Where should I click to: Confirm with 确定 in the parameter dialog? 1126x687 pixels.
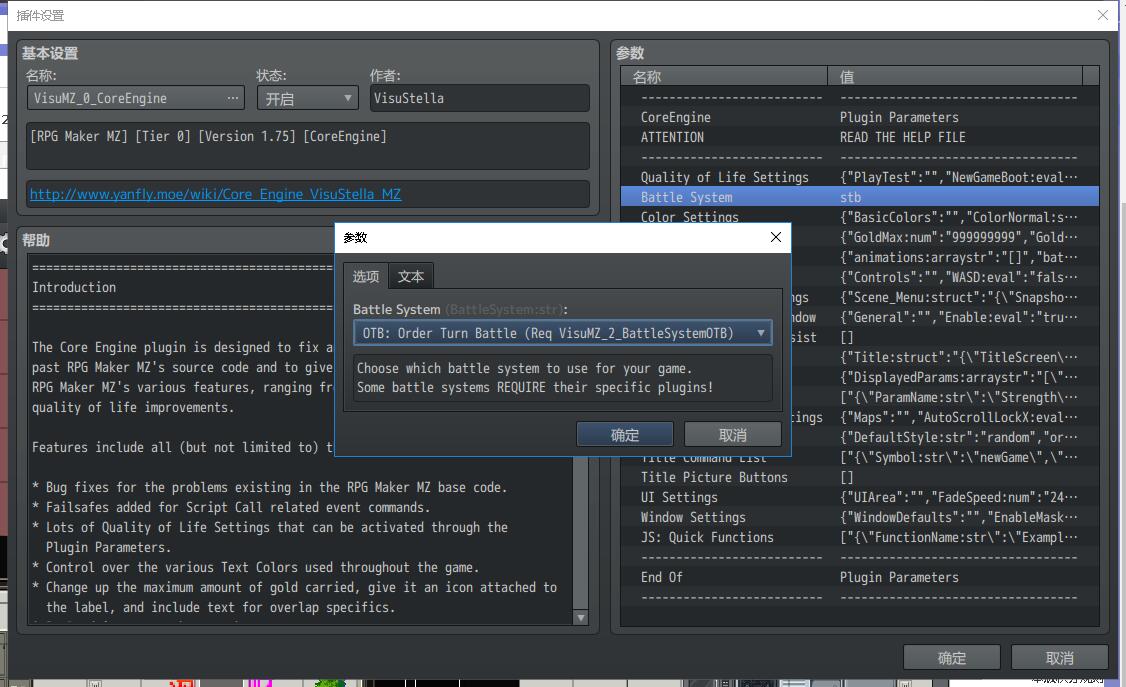pyautogui.click(x=625, y=434)
